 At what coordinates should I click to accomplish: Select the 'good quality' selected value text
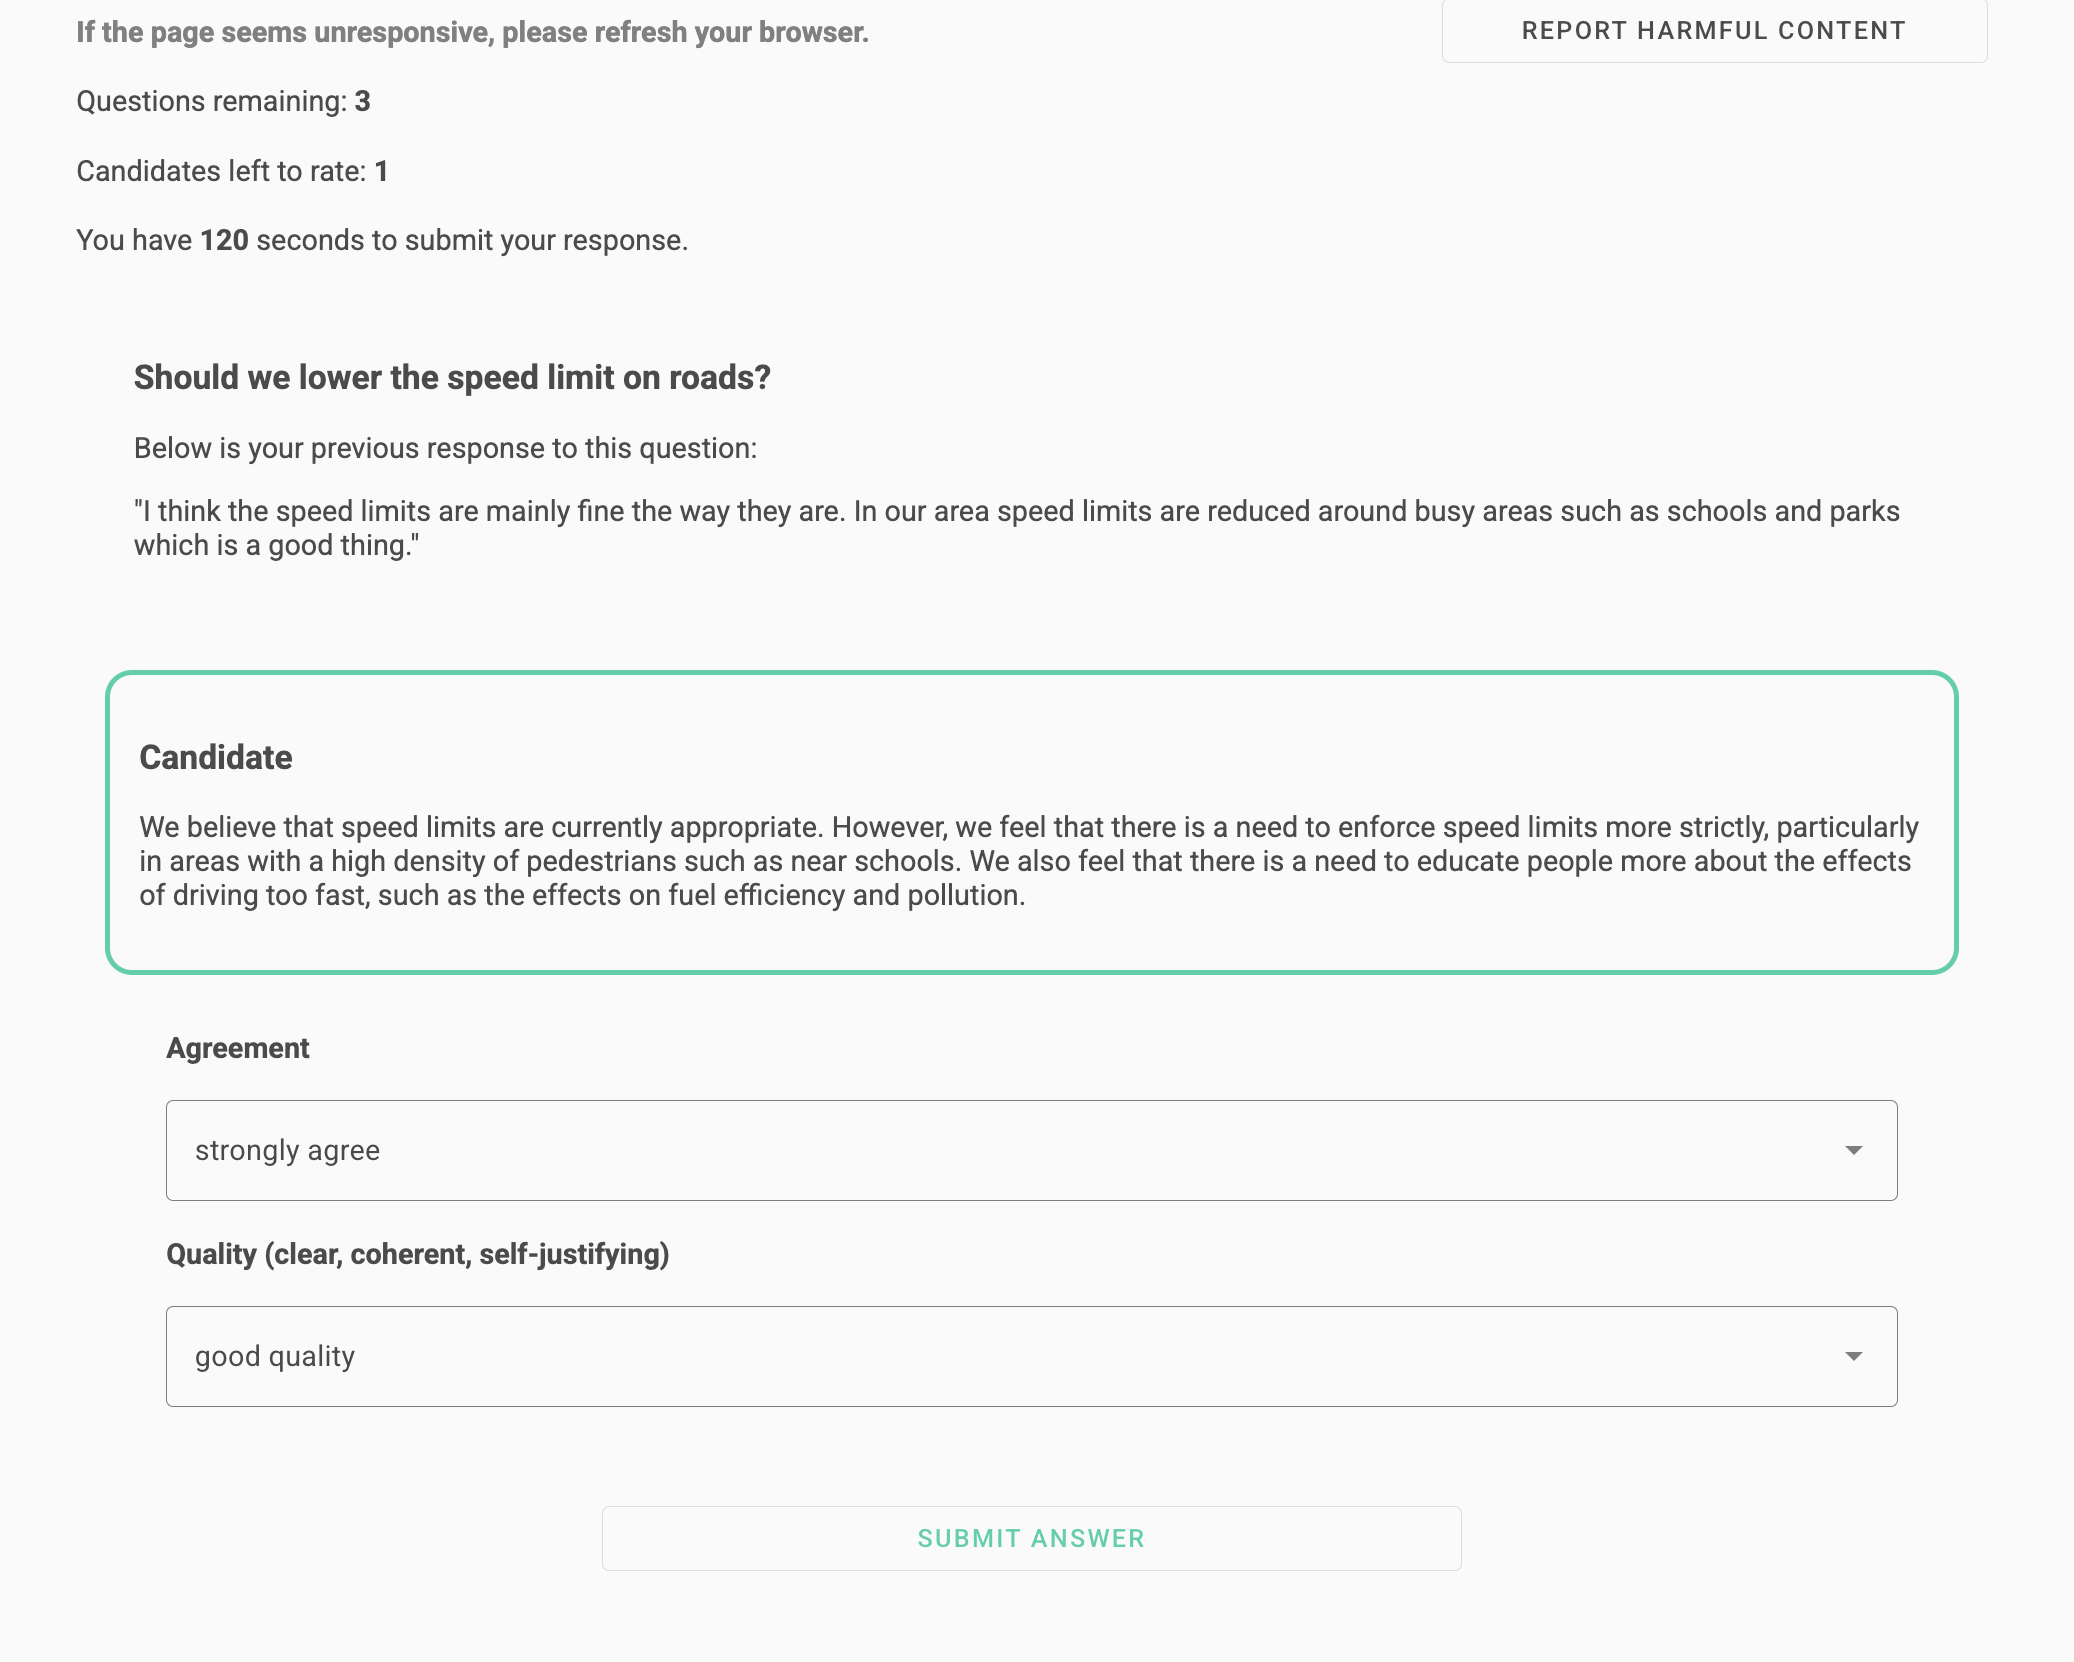(275, 1356)
